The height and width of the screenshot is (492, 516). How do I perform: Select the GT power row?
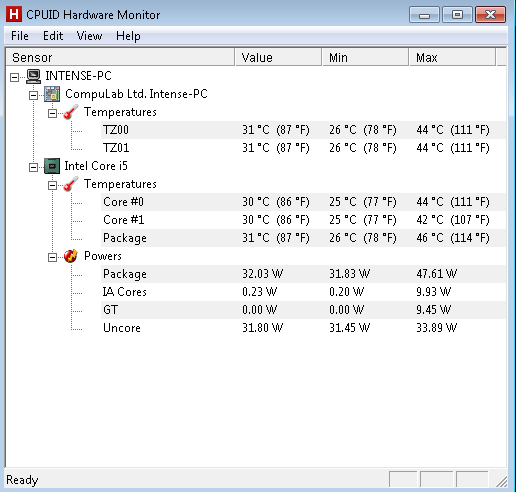click(303, 310)
